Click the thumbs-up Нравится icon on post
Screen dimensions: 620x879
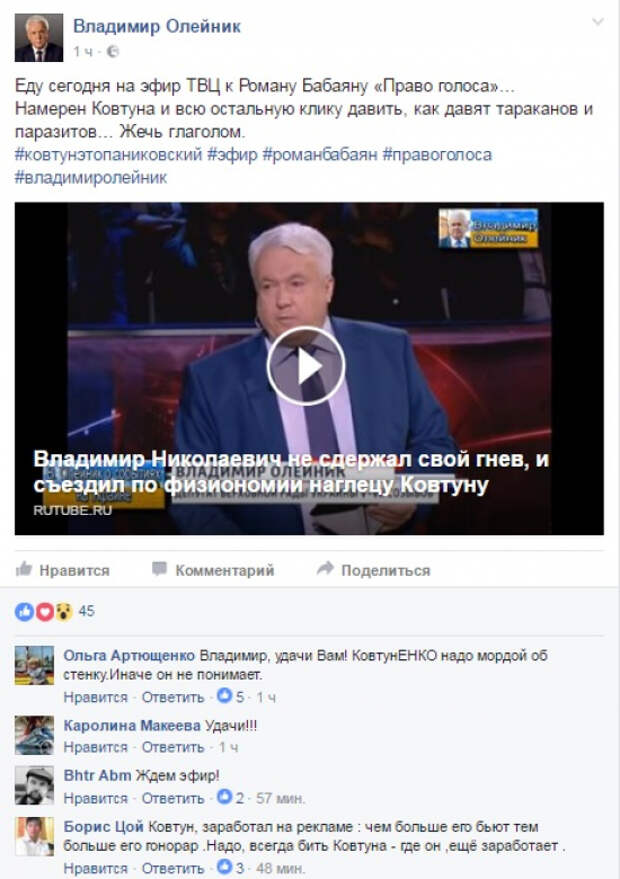point(24,569)
